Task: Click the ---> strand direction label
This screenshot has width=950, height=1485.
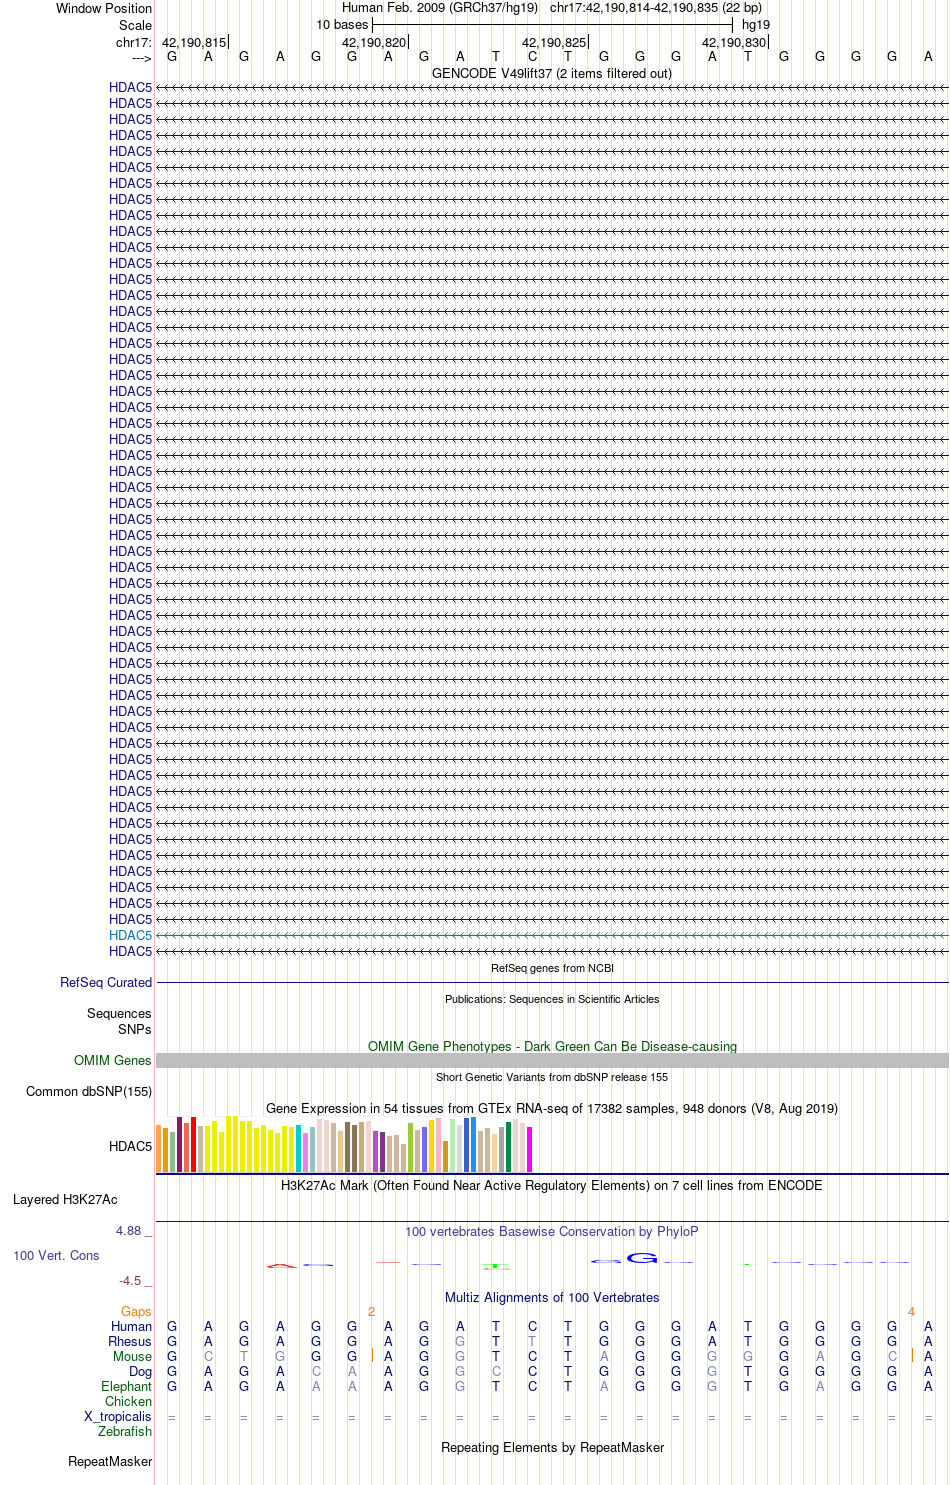Action: click(x=141, y=58)
